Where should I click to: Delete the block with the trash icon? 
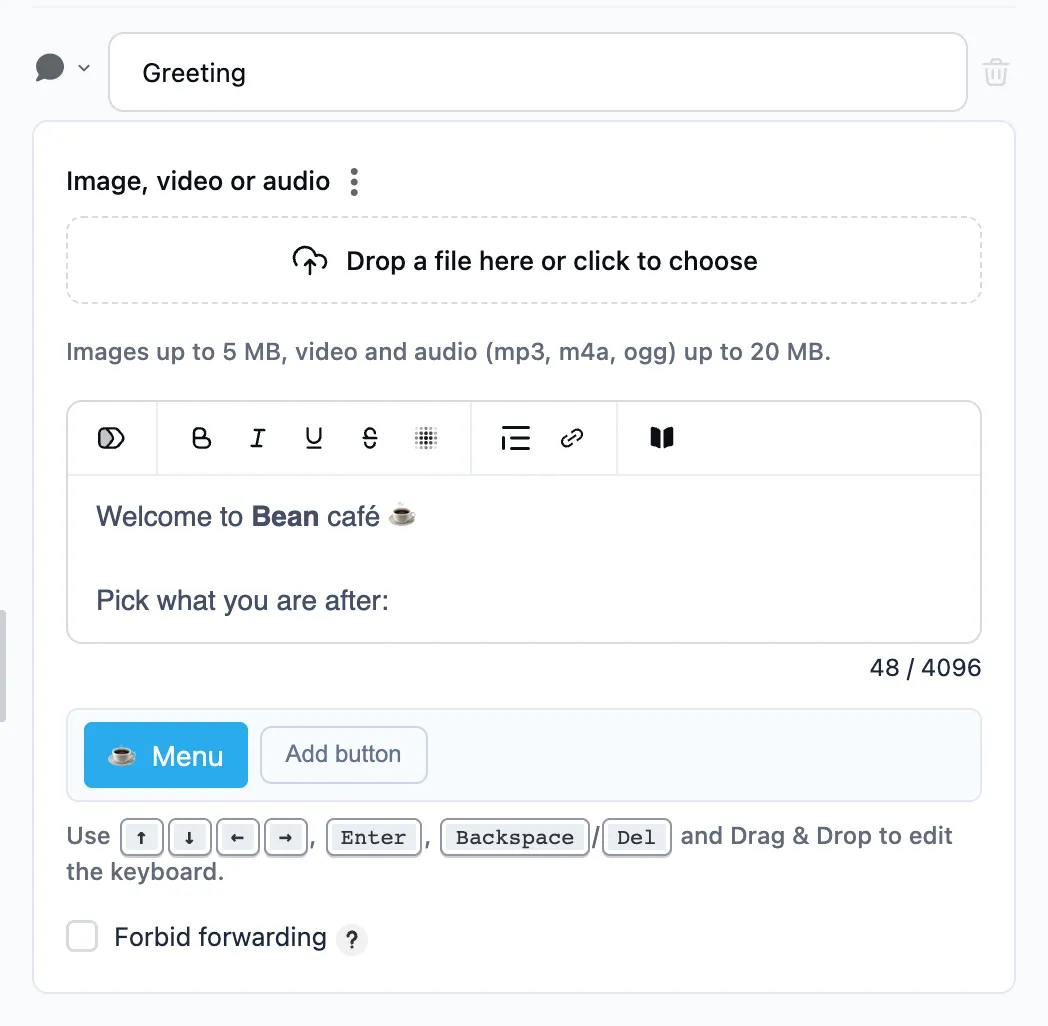995,72
